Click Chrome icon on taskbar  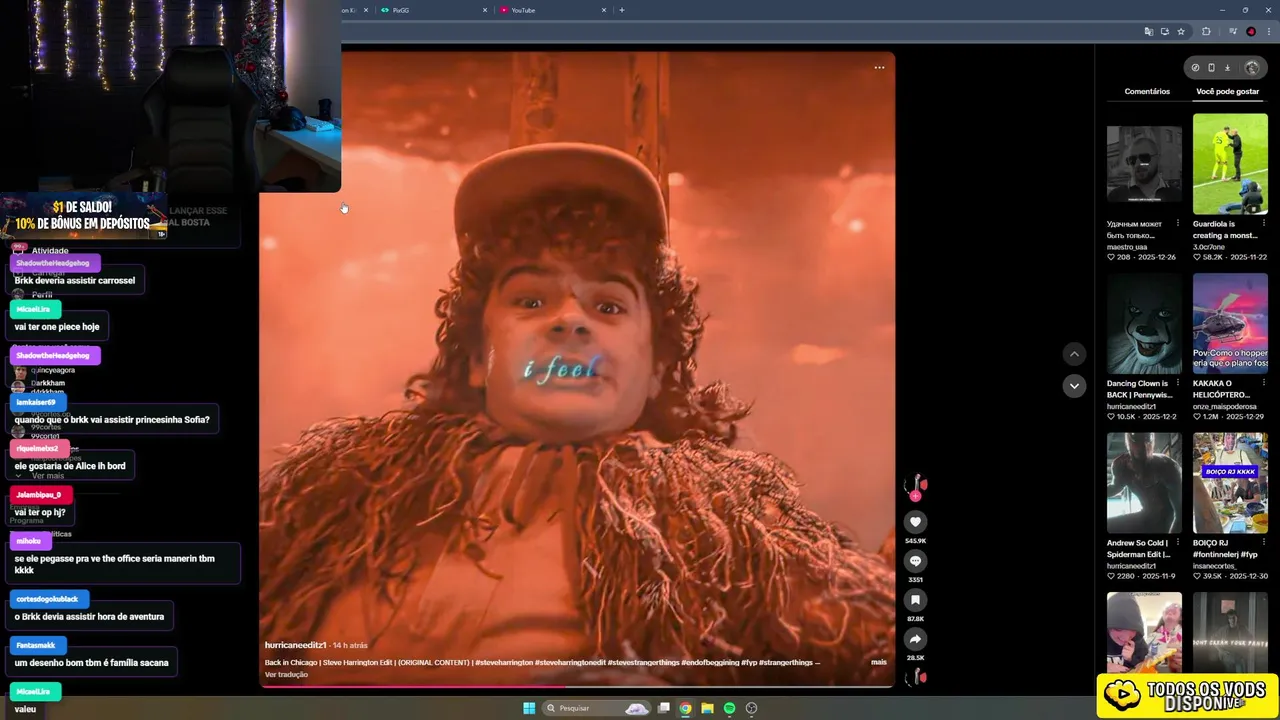[x=685, y=708]
